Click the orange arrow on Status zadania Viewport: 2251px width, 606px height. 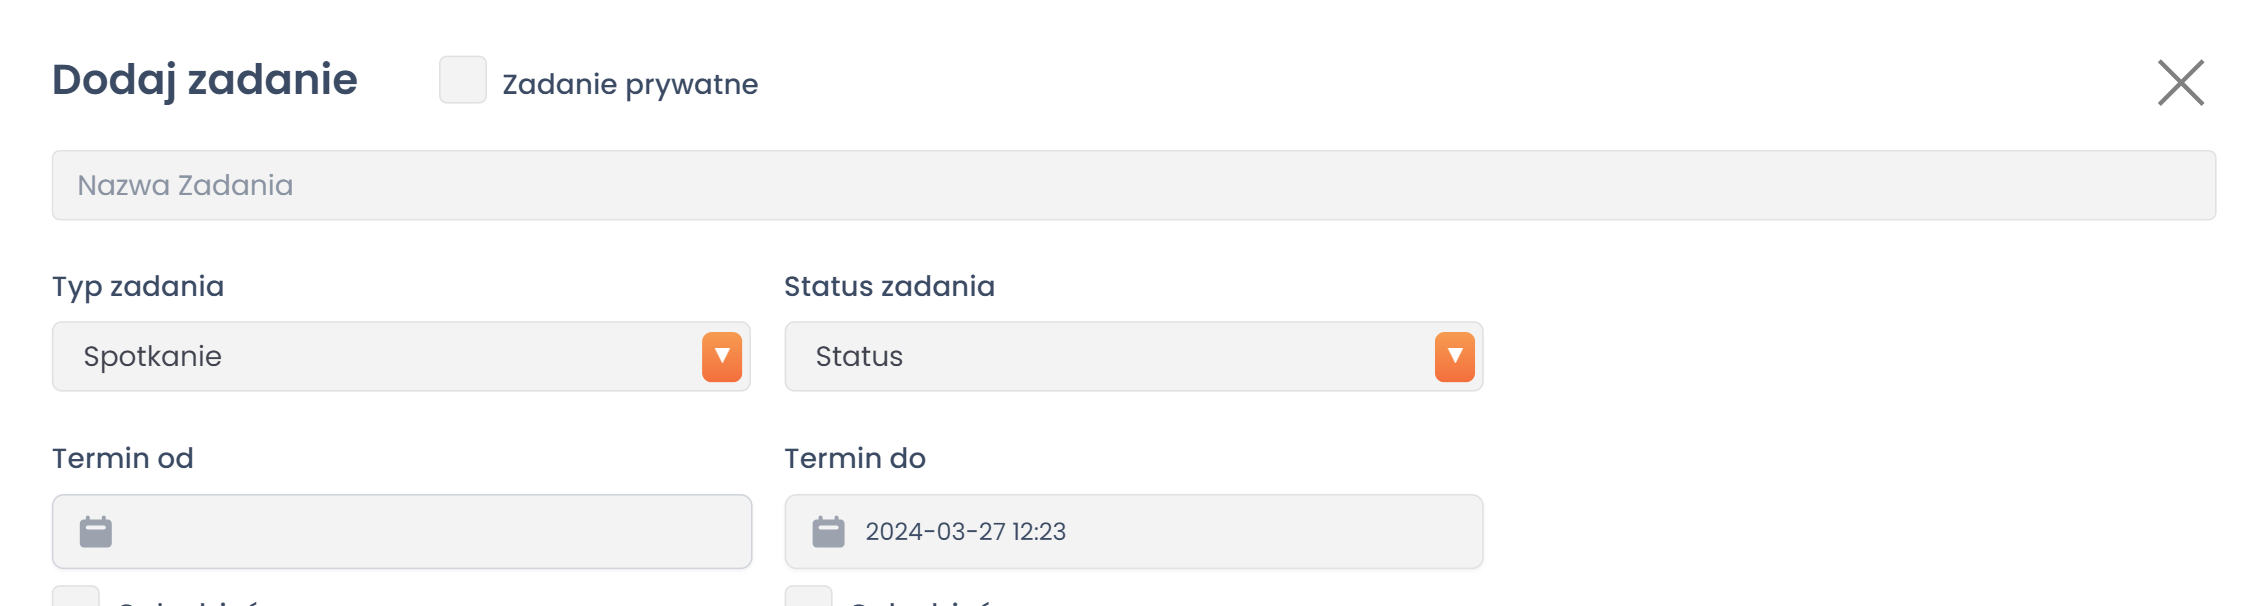(1454, 357)
